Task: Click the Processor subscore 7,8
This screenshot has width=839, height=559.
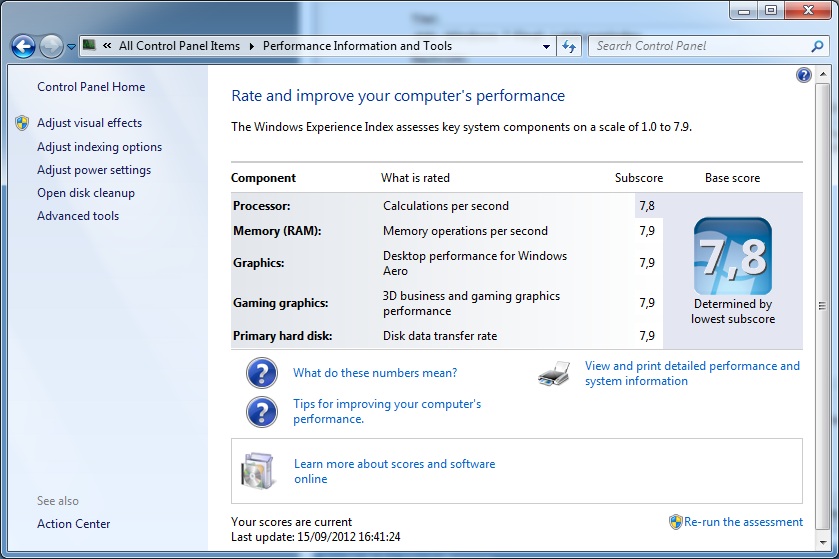Action: coord(647,206)
